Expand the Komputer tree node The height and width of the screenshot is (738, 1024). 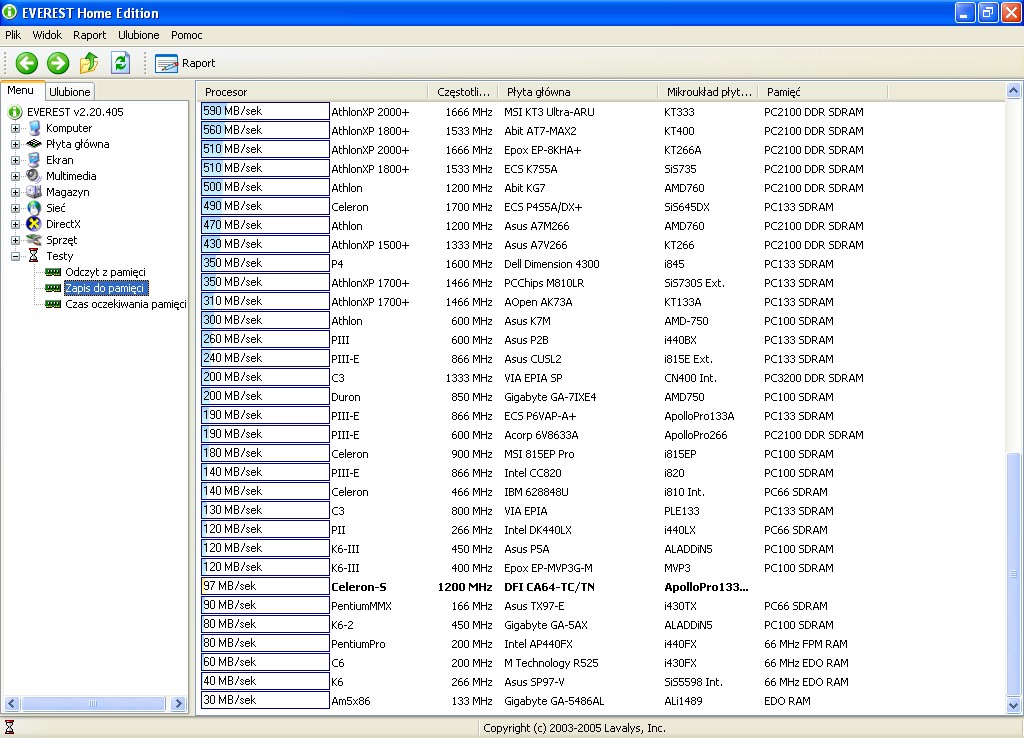tap(15, 129)
